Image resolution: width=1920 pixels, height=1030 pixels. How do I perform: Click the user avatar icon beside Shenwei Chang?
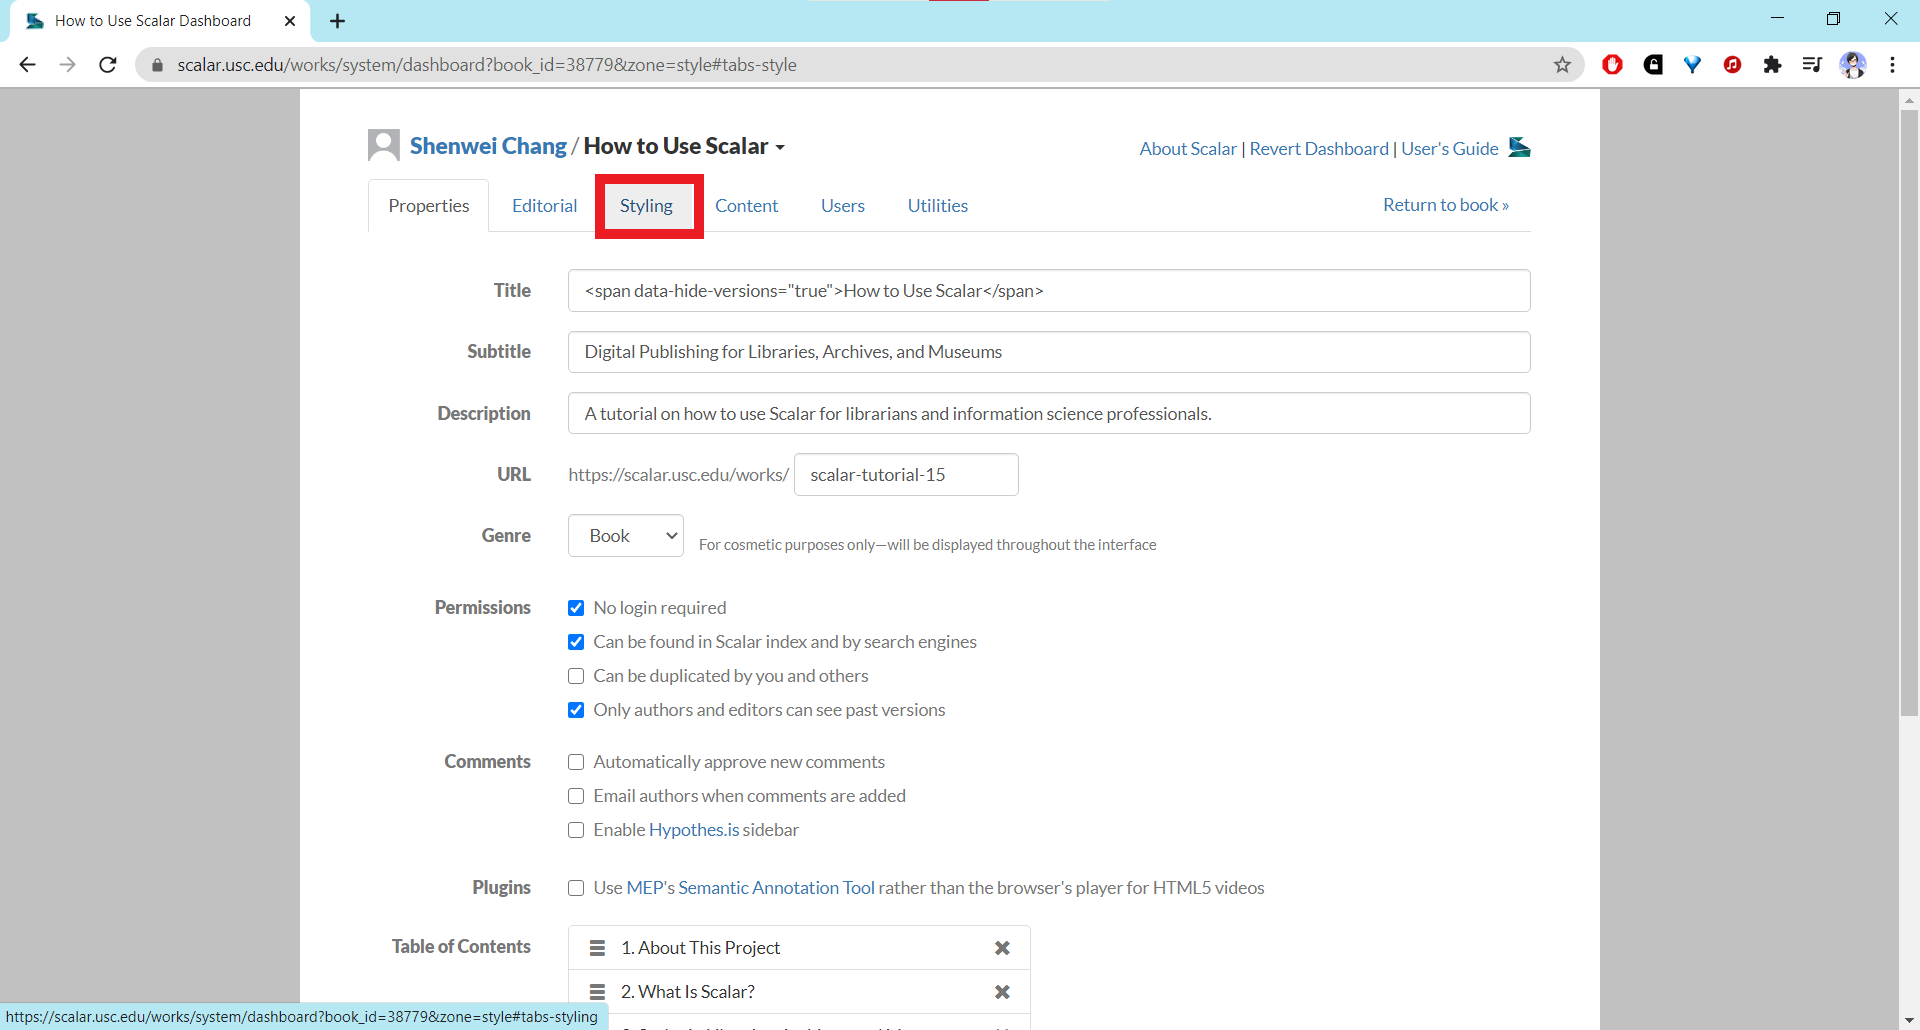(x=384, y=146)
